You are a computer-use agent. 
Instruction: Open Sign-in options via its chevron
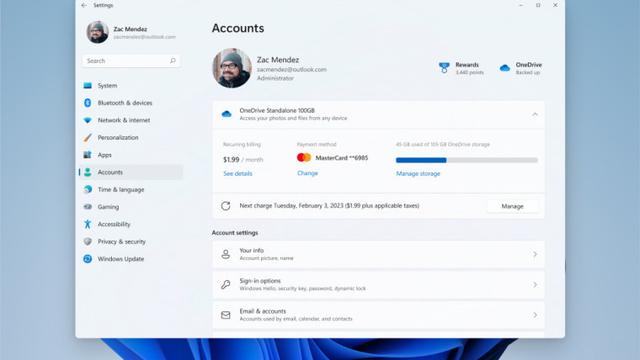535,284
